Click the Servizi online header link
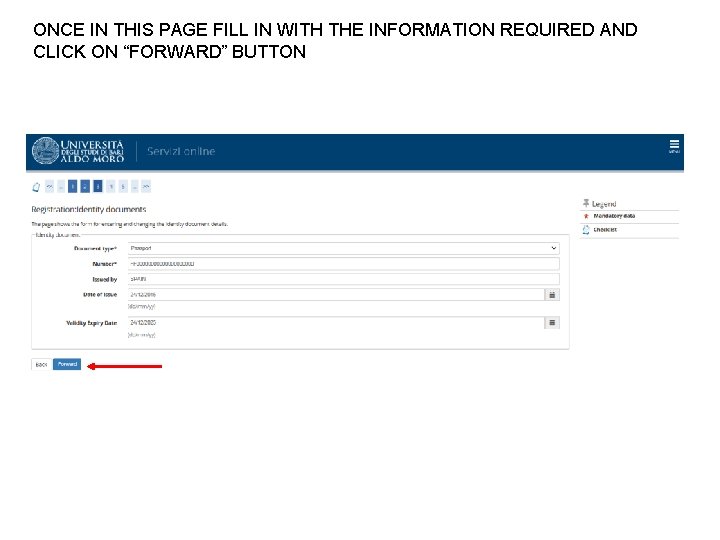Image resolution: width=720 pixels, height=540 pixels. [181, 151]
